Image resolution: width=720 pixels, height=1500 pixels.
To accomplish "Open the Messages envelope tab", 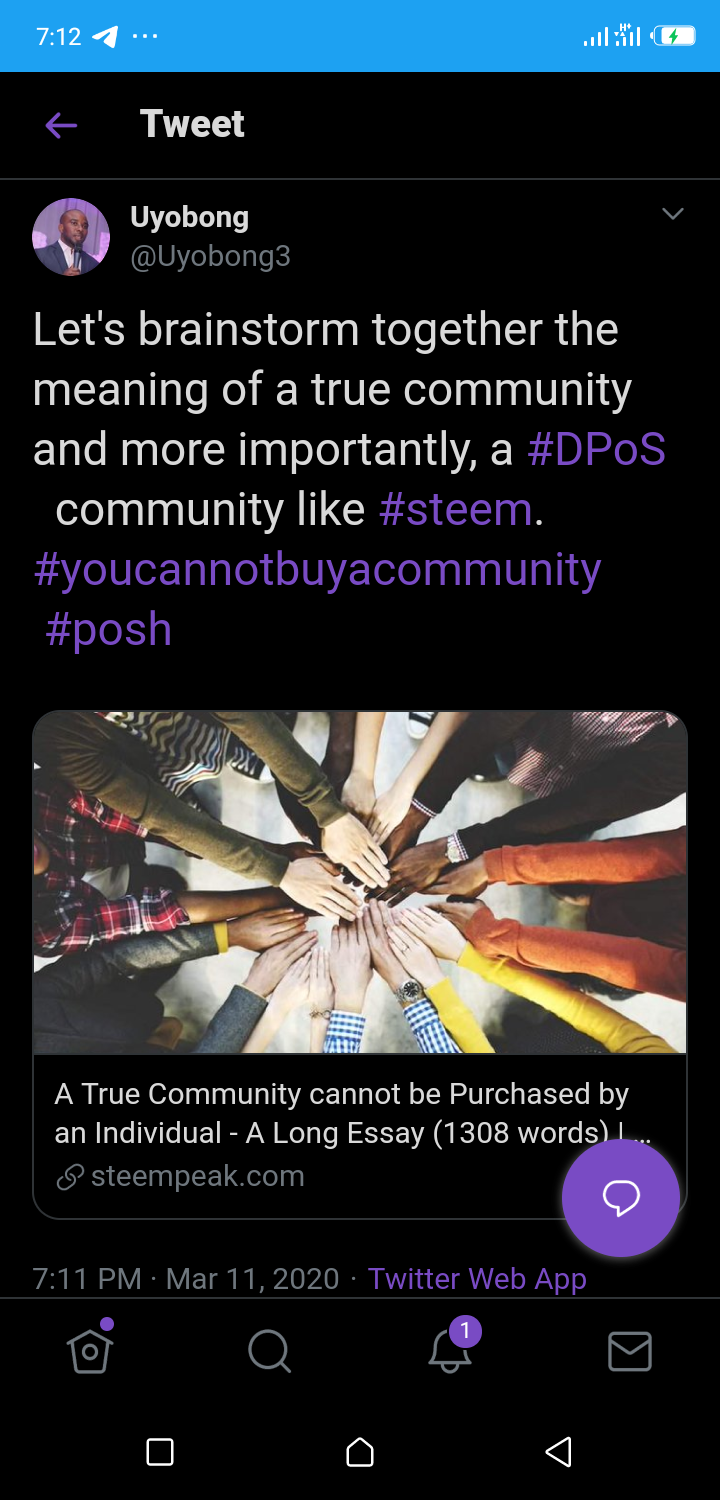I will point(630,1352).
